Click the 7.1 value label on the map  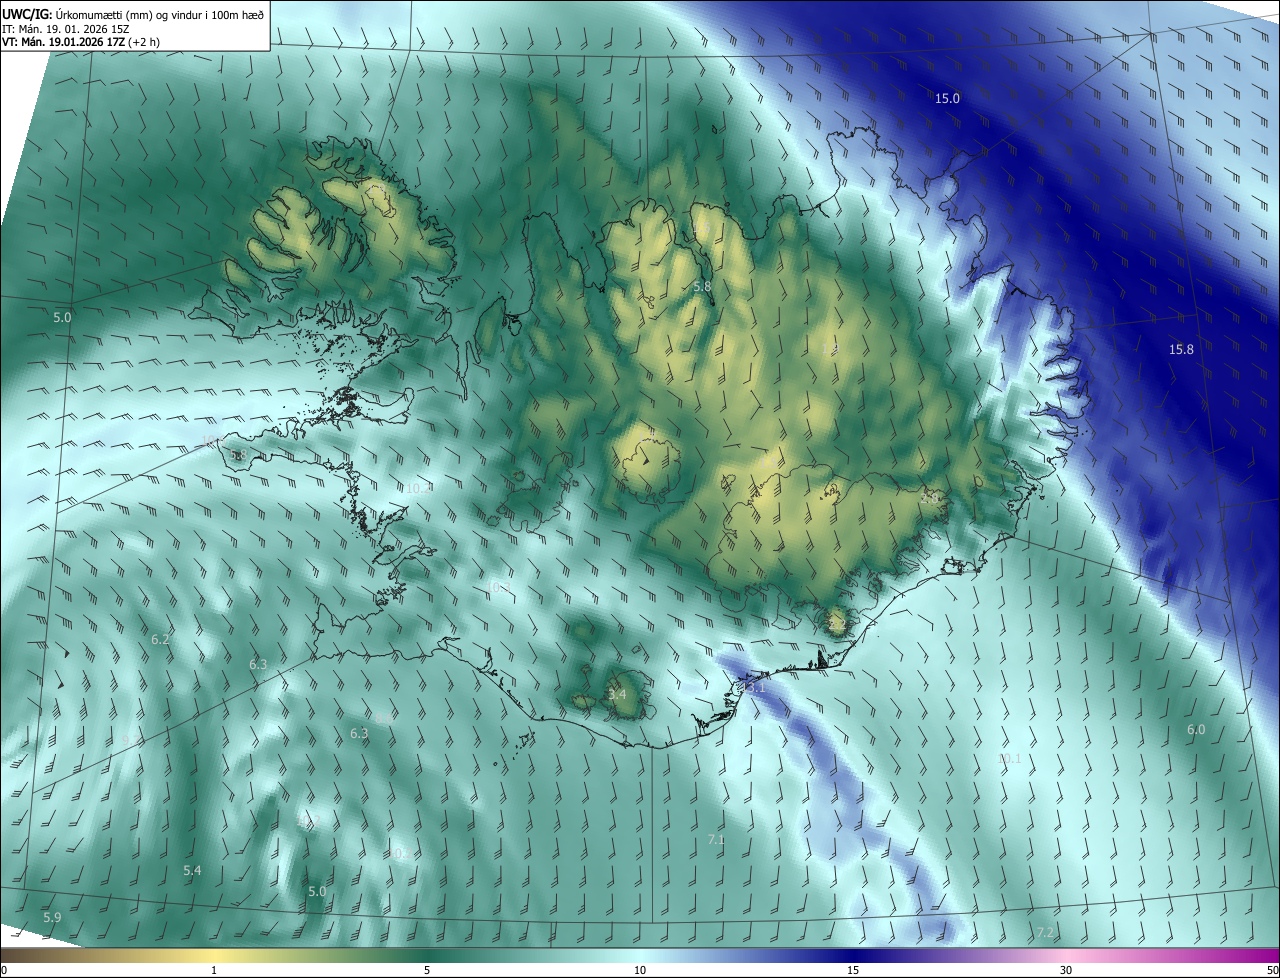pos(716,840)
